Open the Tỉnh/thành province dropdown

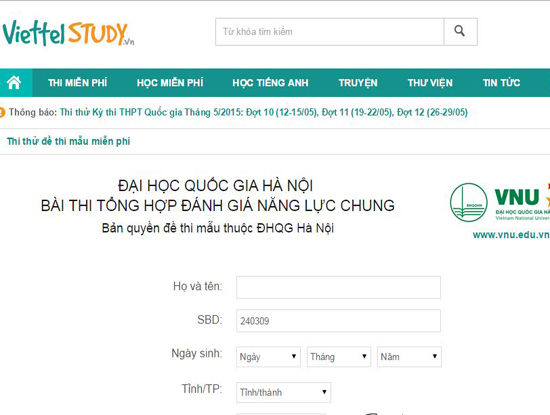tap(283, 393)
